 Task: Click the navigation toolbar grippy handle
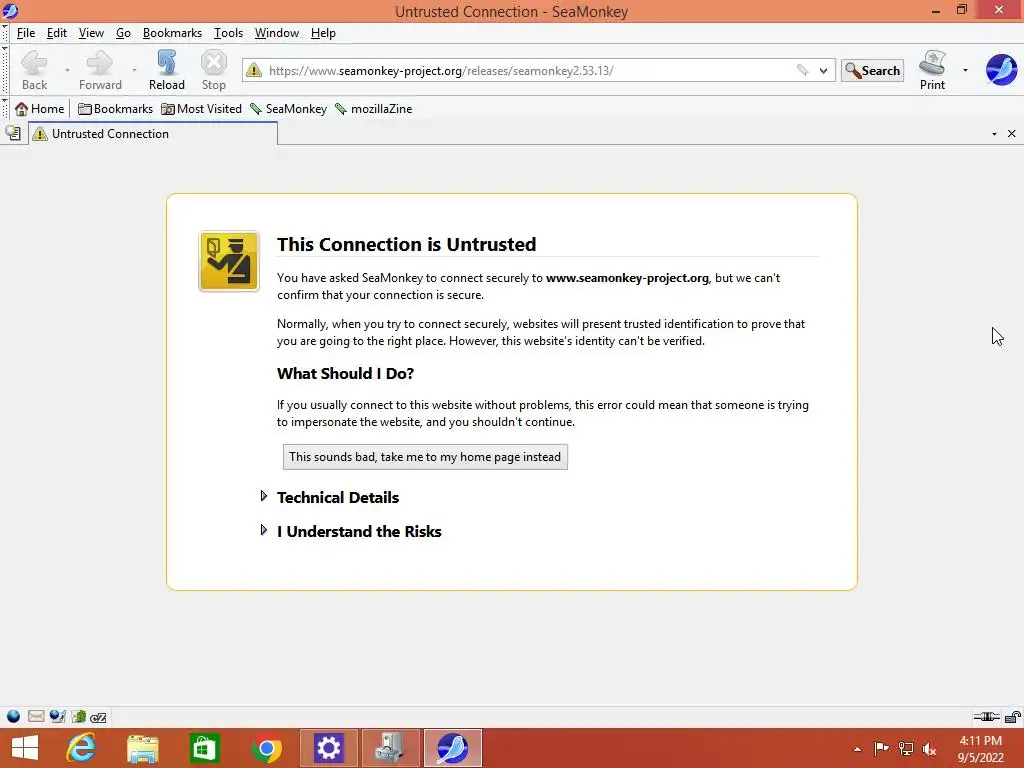click(5, 71)
